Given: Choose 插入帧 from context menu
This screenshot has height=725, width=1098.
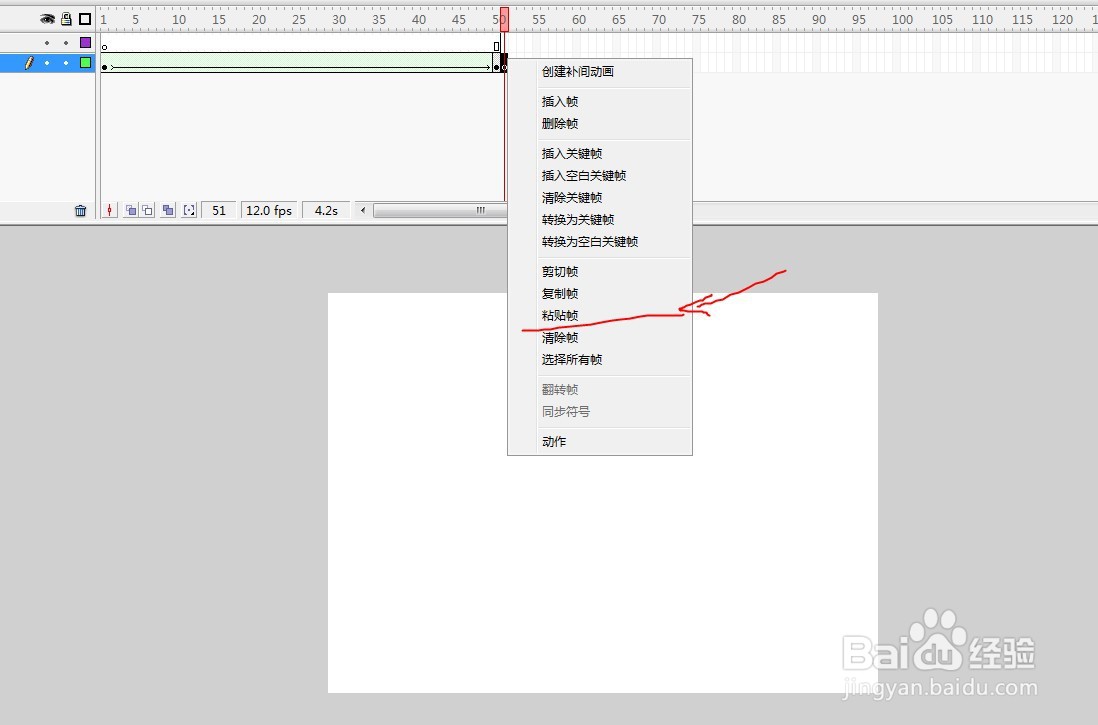Looking at the screenshot, I should [x=599, y=102].
